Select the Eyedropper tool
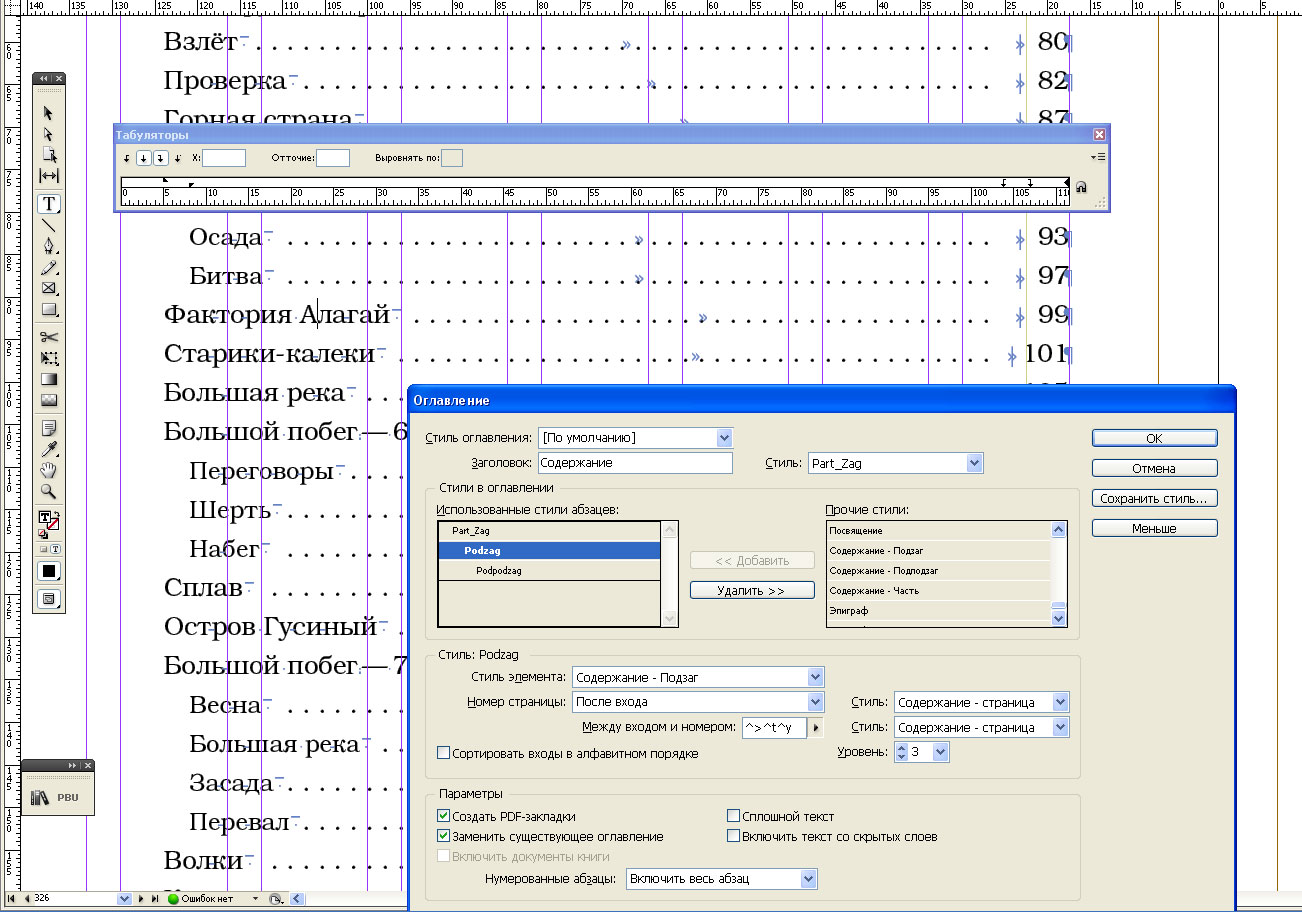Image resolution: width=1302 pixels, height=912 pixels. coord(48,449)
